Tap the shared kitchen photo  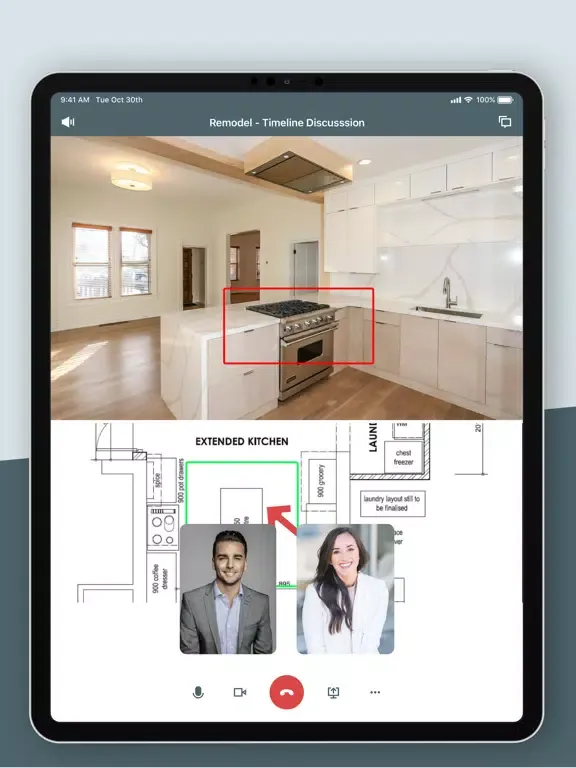(x=287, y=278)
